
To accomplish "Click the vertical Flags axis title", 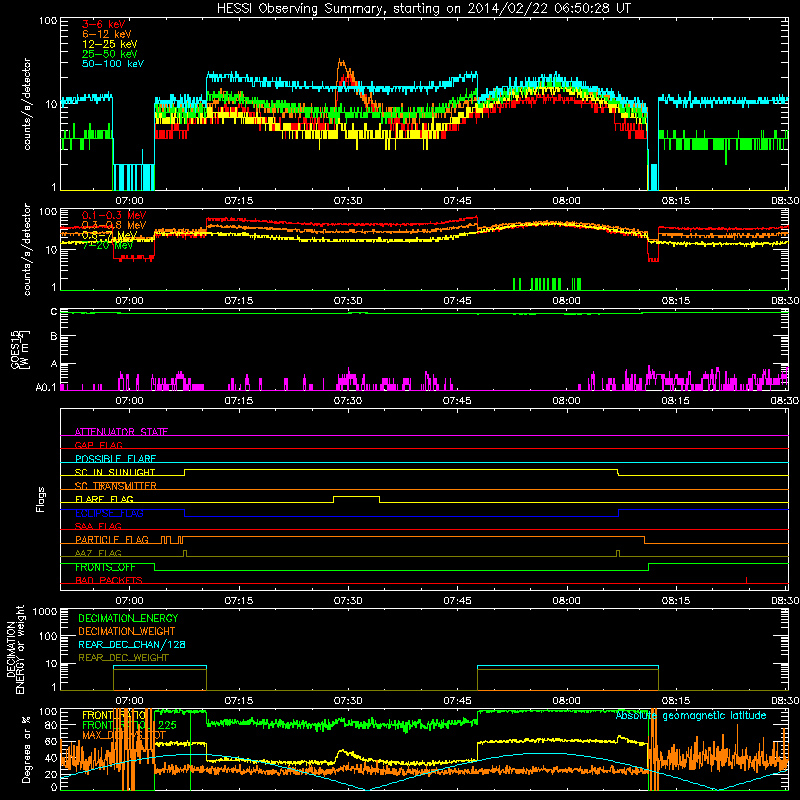I will (x=41, y=499).
